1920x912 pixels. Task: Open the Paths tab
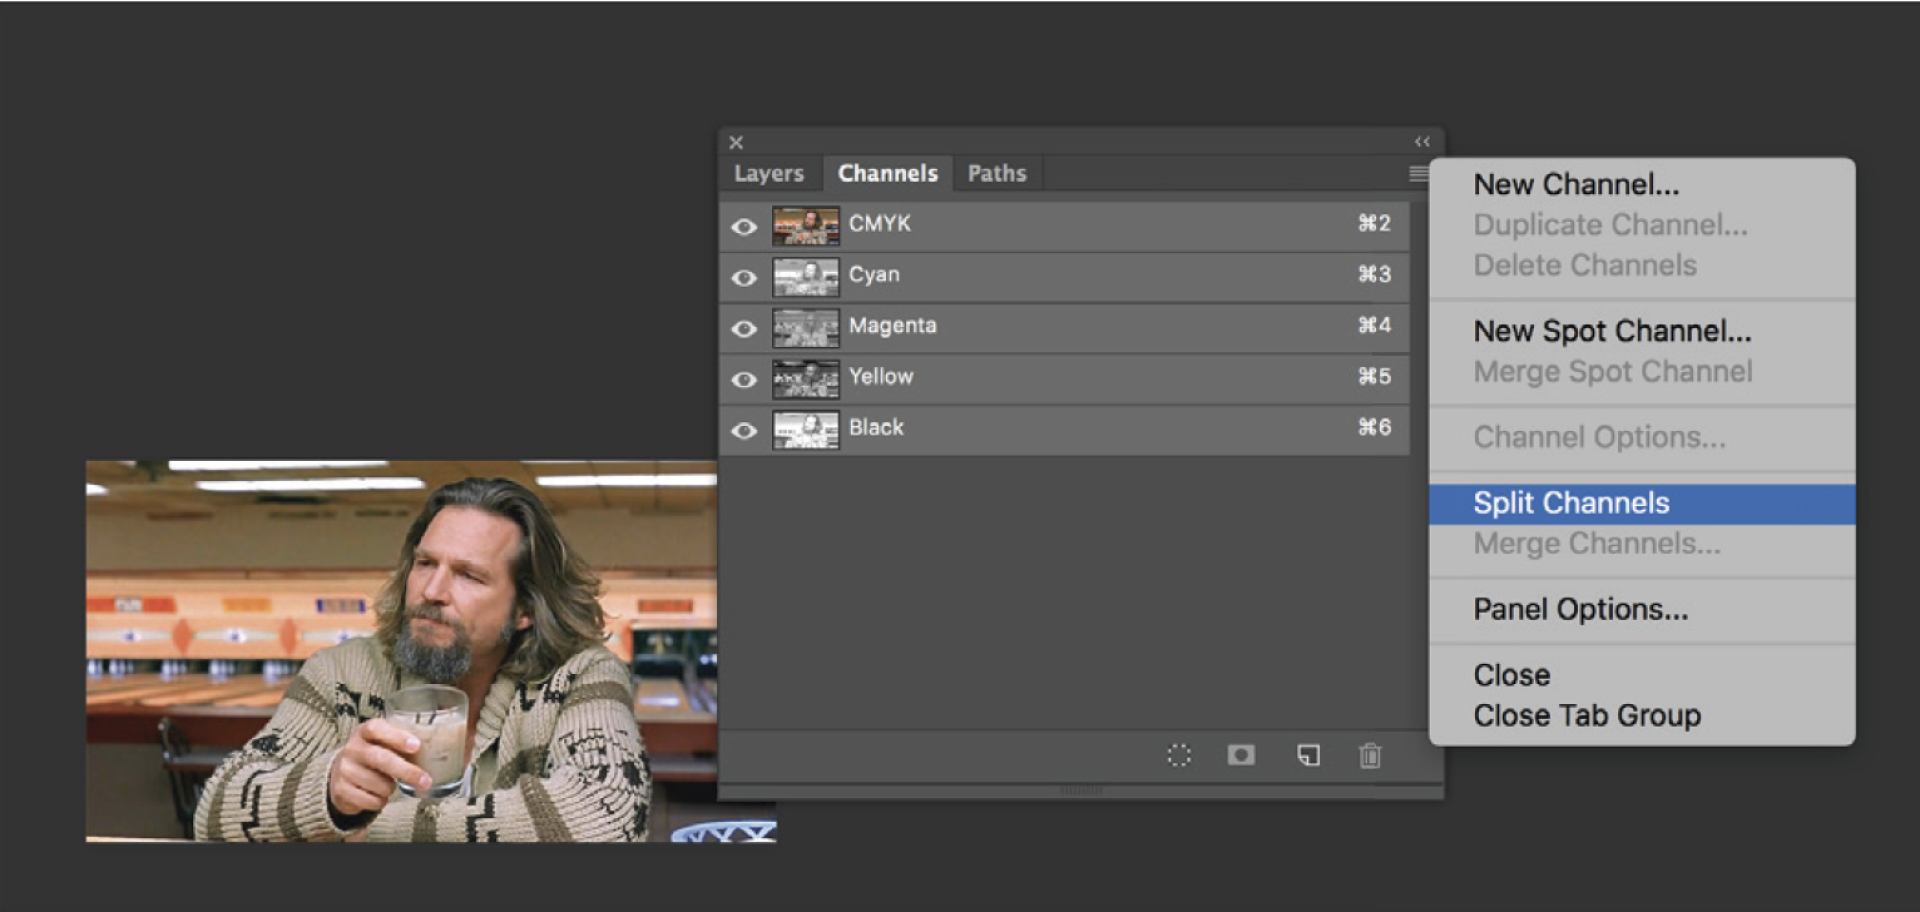(996, 174)
